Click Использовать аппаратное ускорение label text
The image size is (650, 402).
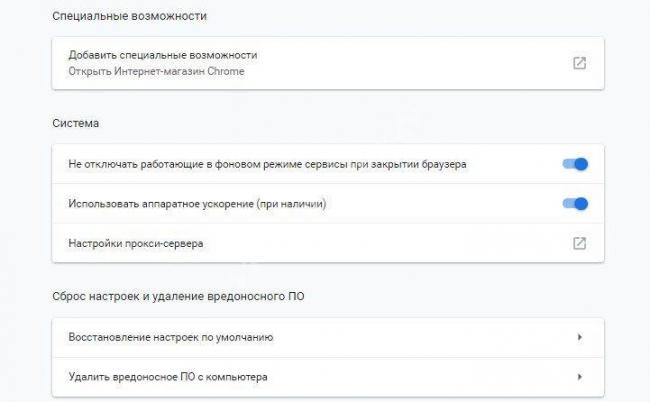click(x=197, y=204)
